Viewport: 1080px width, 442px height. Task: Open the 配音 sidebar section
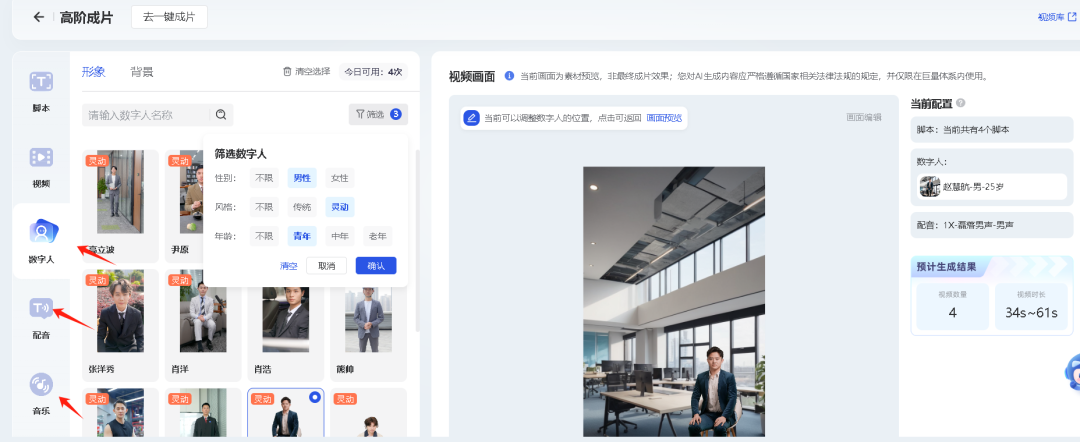(41, 317)
